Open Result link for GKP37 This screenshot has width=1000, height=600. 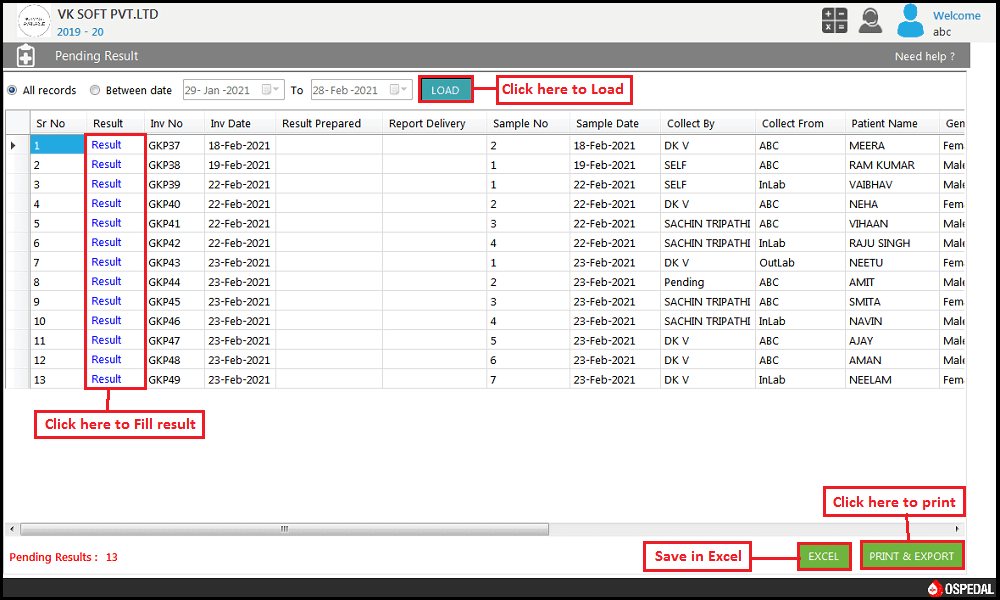click(x=106, y=145)
